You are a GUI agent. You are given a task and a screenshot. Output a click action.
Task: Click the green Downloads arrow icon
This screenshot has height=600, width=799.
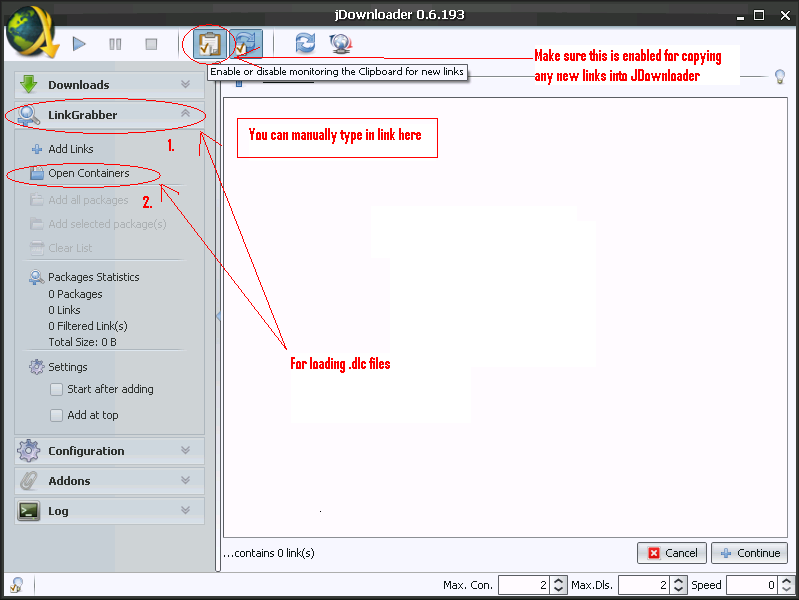(29, 84)
